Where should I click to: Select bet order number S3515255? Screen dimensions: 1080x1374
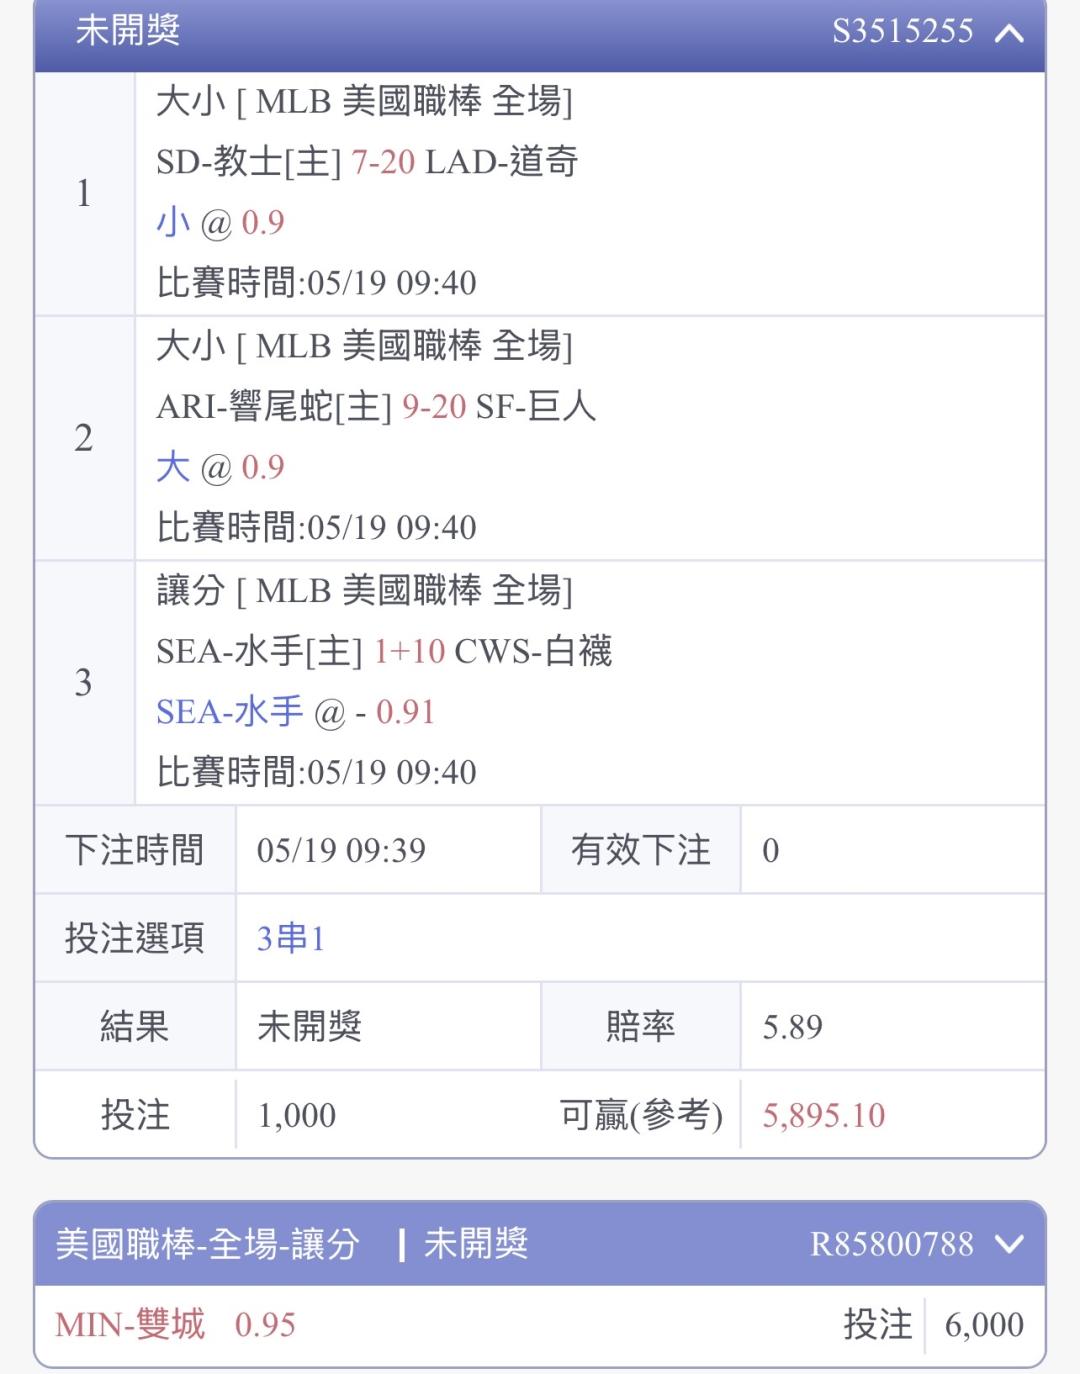[x=902, y=31]
